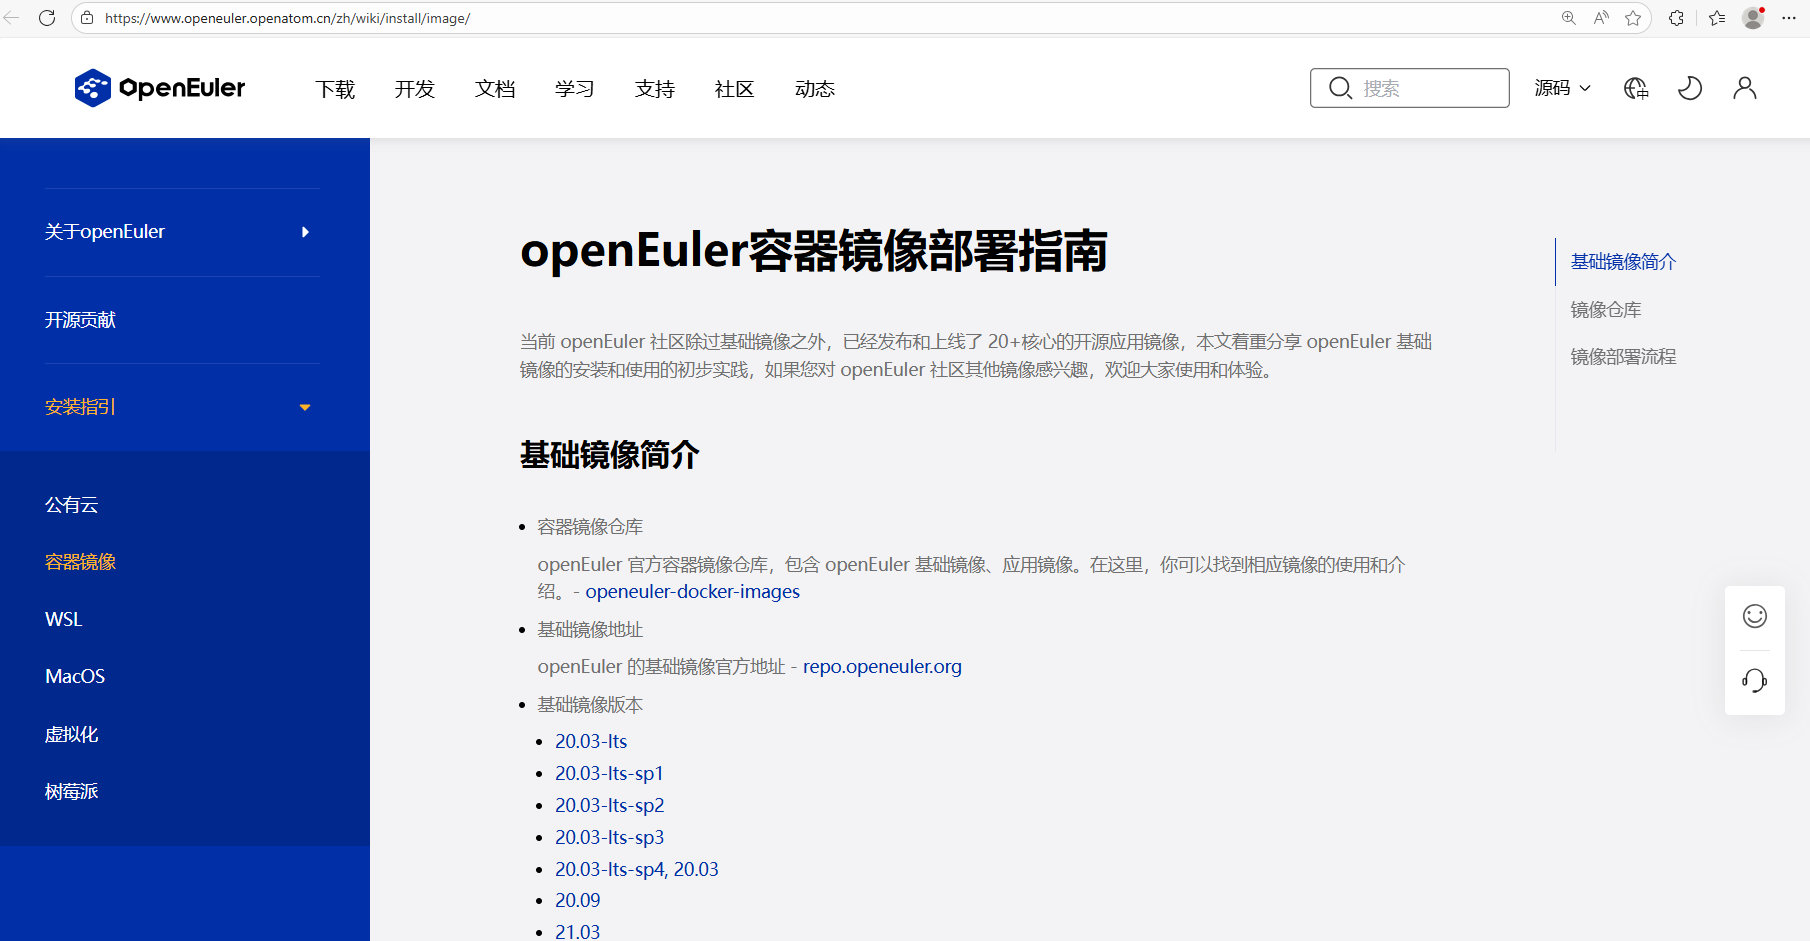Refresh the page in the browser
The height and width of the screenshot is (941, 1810).
pyautogui.click(x=47, y=18)
